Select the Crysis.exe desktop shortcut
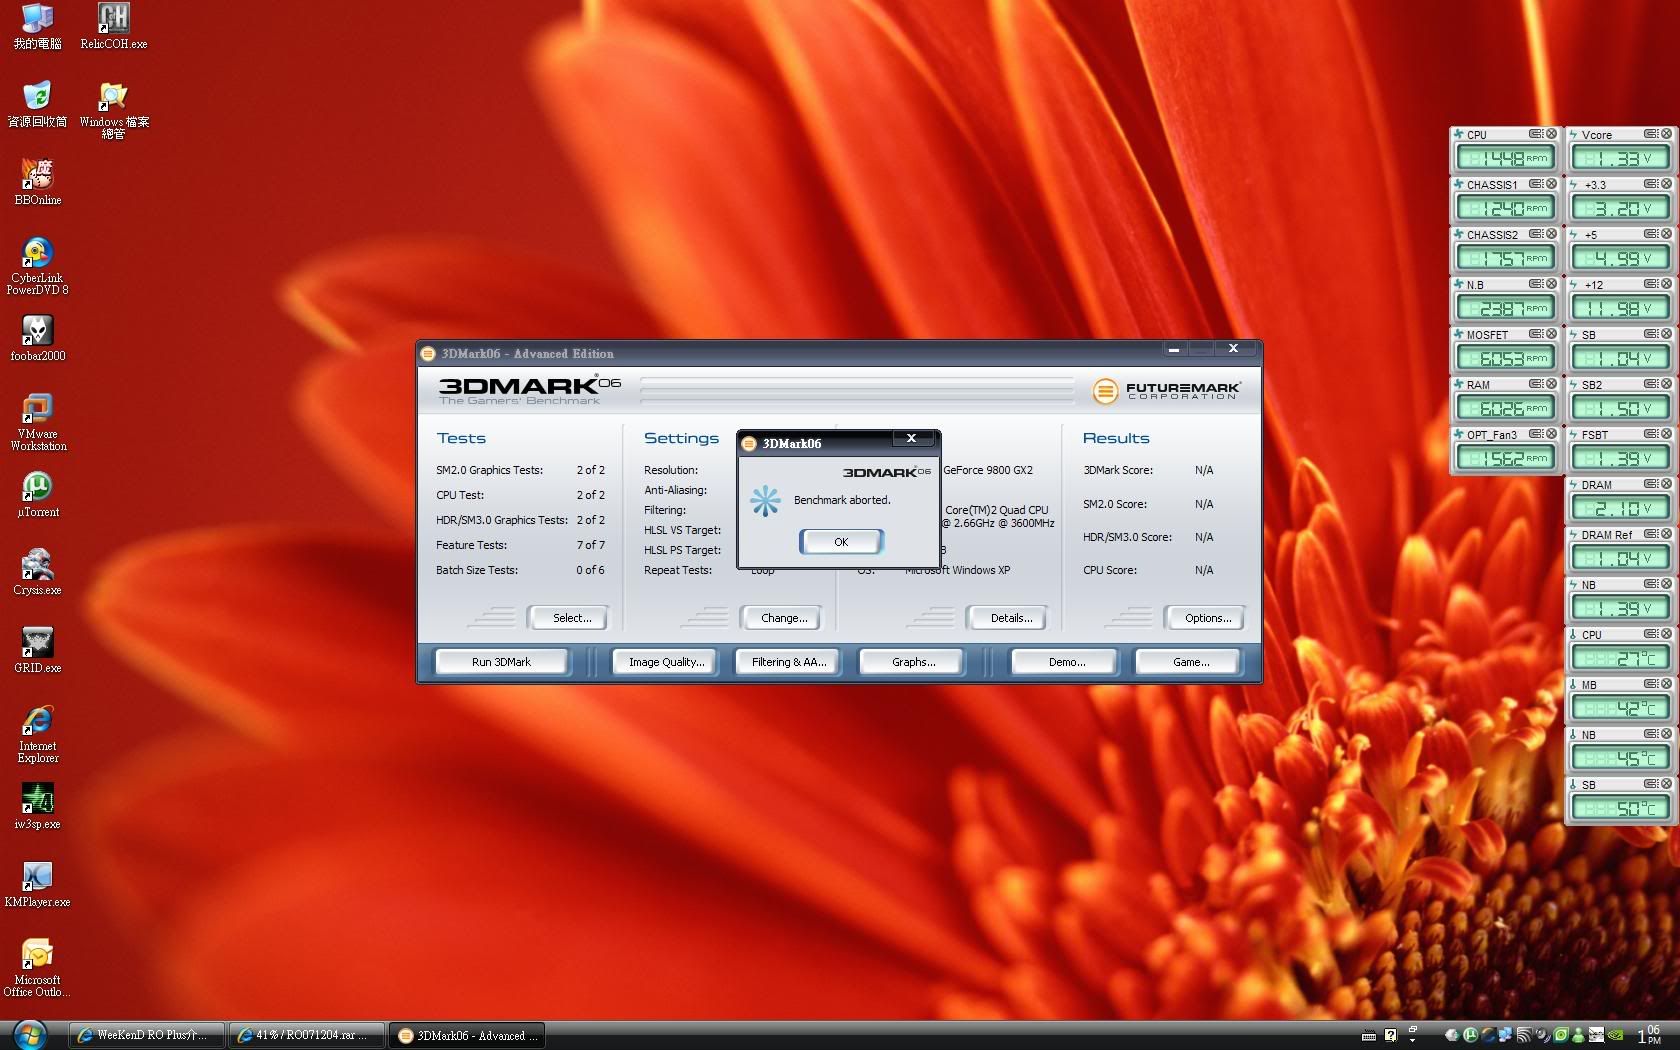The height and width of the screenshot is (1050, 1680). click(37, 573)
